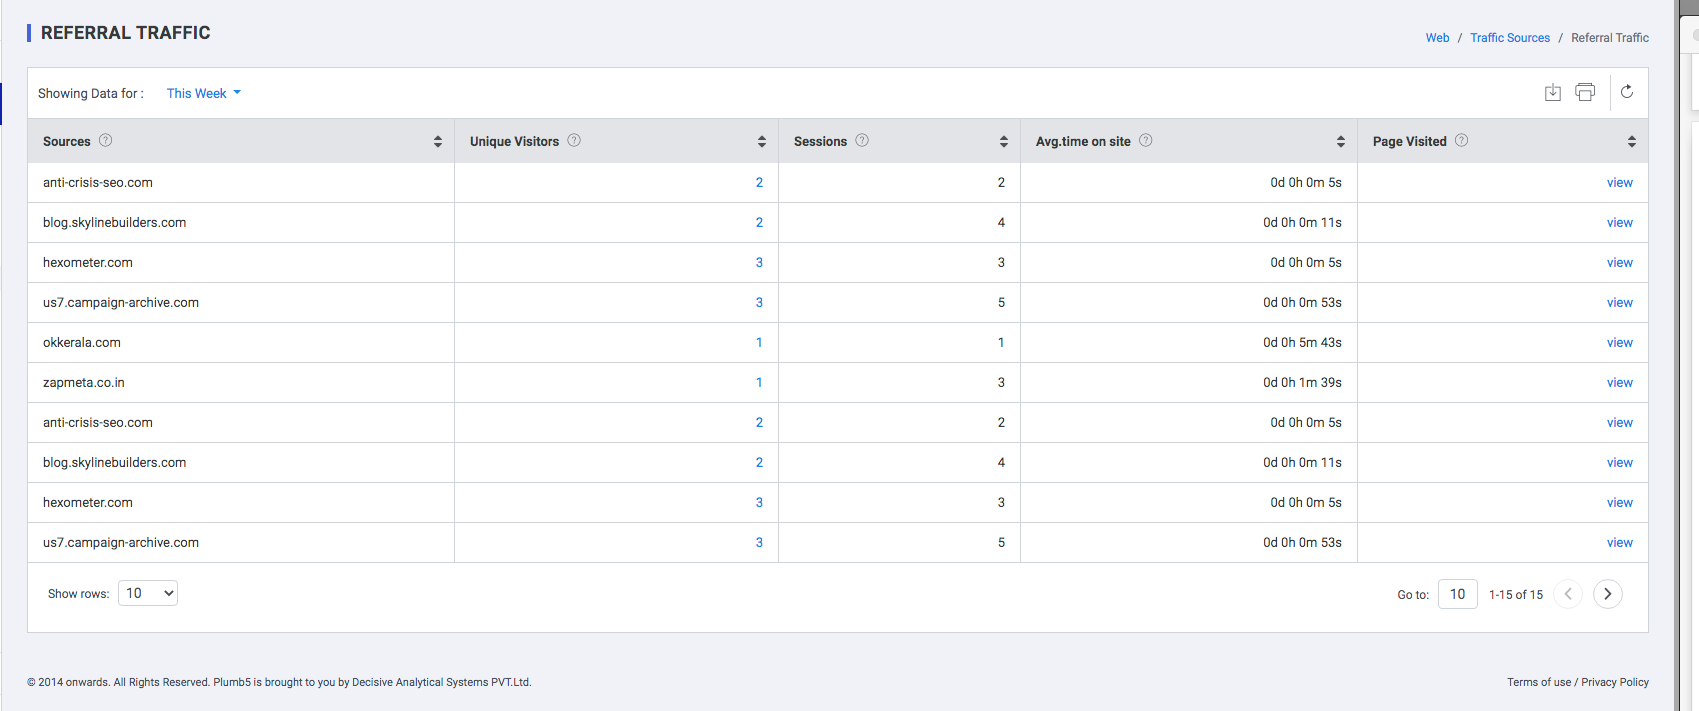Download the referral traffic report

(x=1552, y=92)
